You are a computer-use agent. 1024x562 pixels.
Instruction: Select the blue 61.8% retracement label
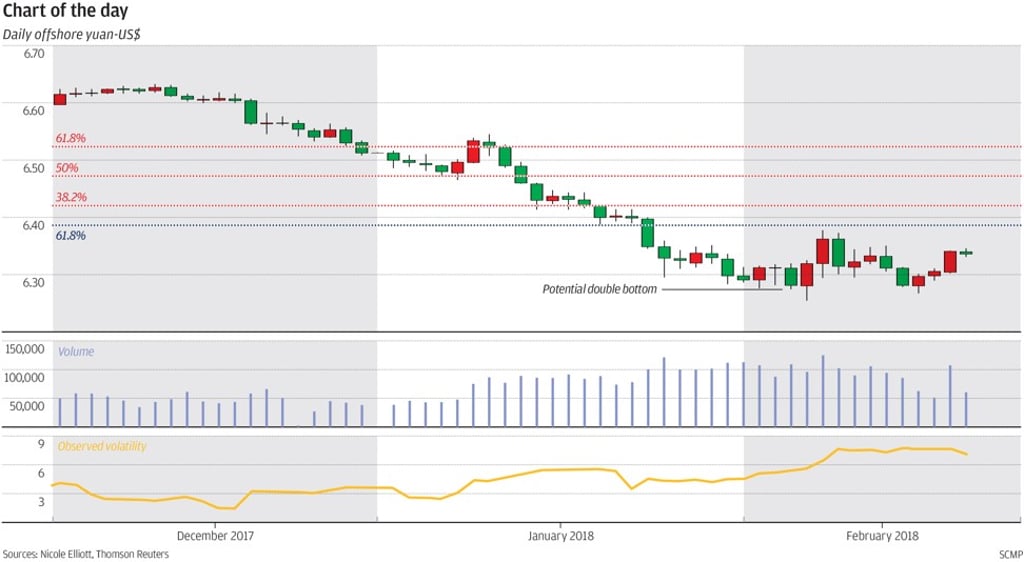[71, 236]
